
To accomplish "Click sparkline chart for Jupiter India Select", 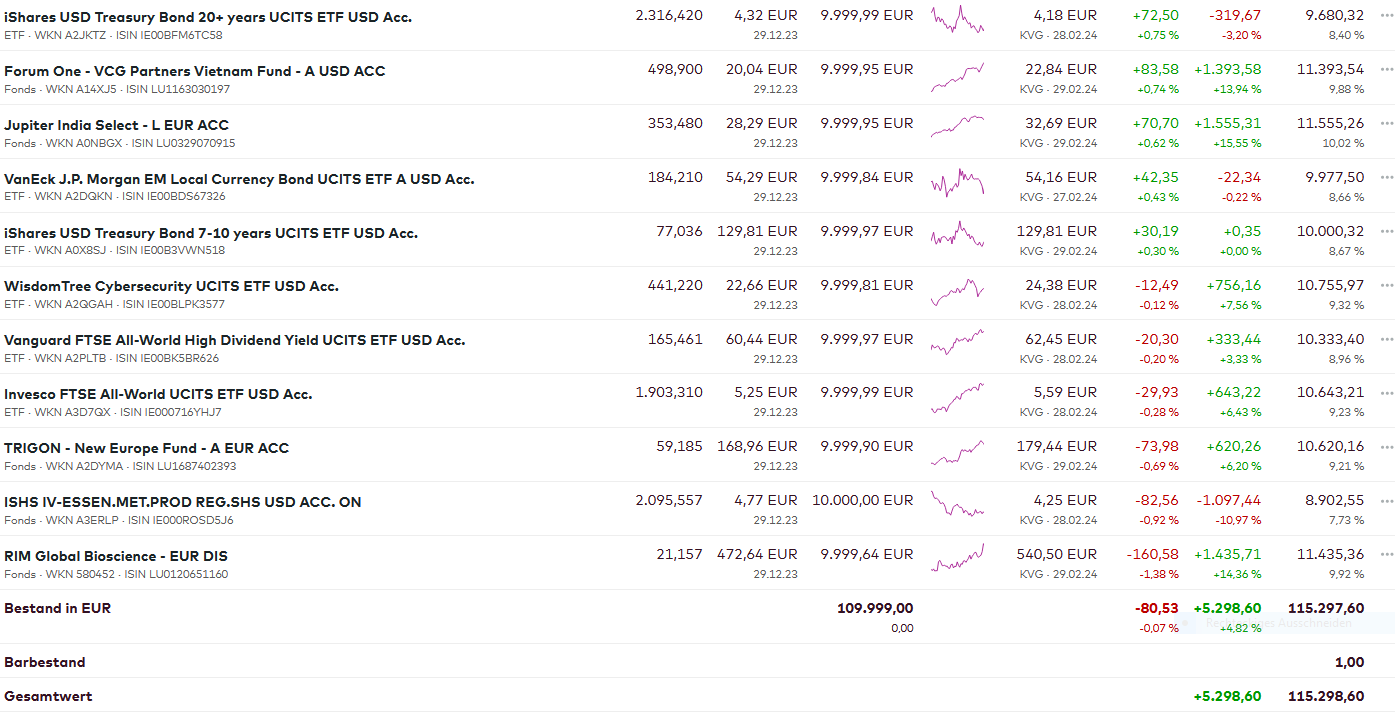I will click(x=957, y=127).
